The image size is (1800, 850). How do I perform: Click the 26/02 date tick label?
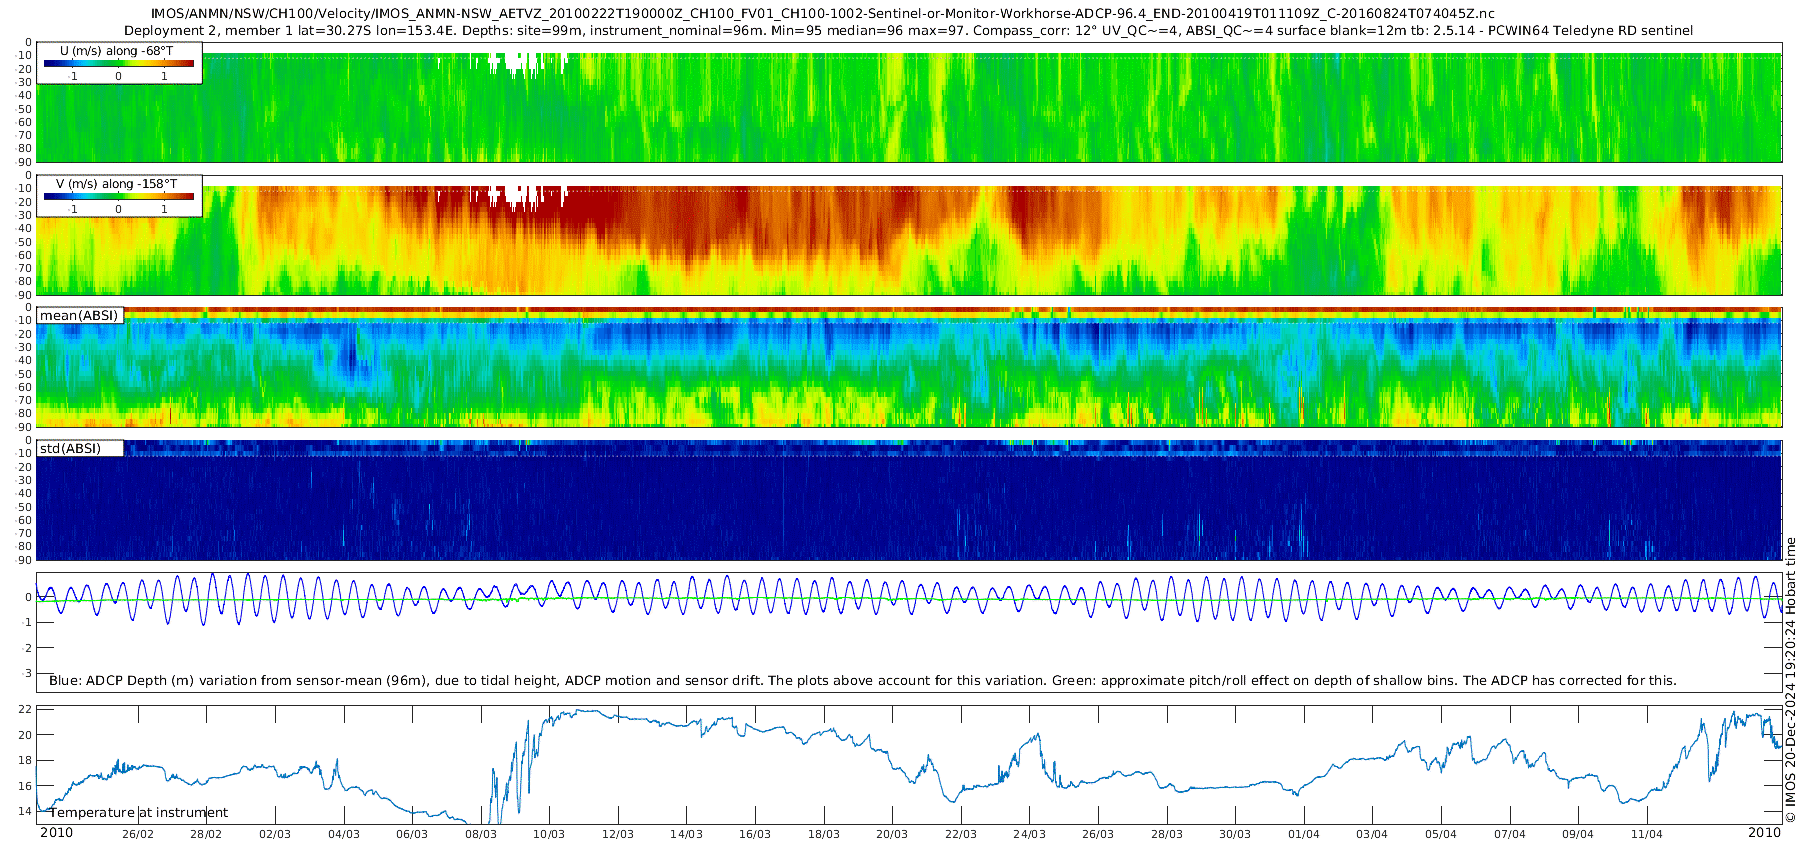[x=138, y=834]
